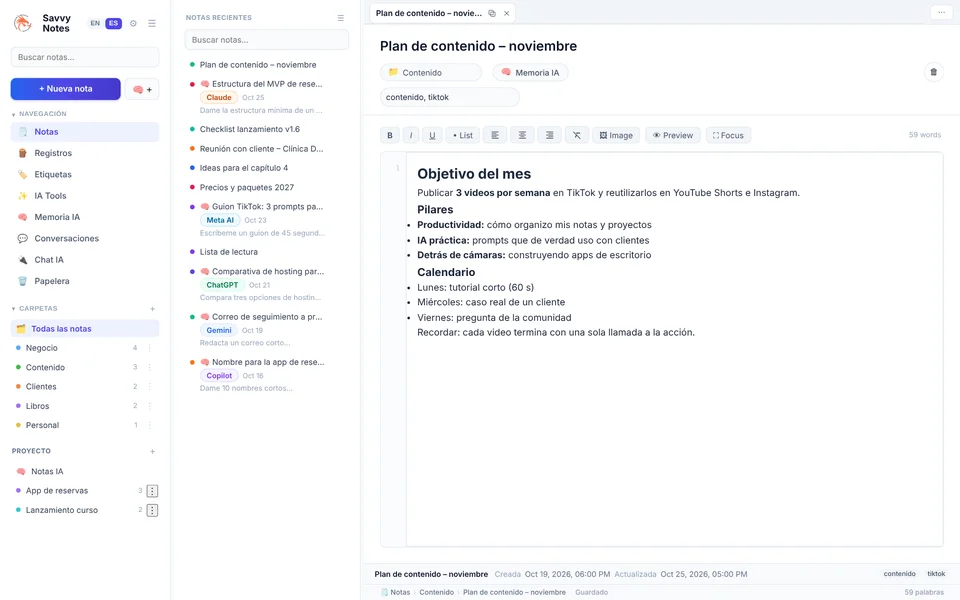The height and width of the screenshot is (600, 960).
Task: Click Contenido in the breadcrumb path
Action: (437, 593)
